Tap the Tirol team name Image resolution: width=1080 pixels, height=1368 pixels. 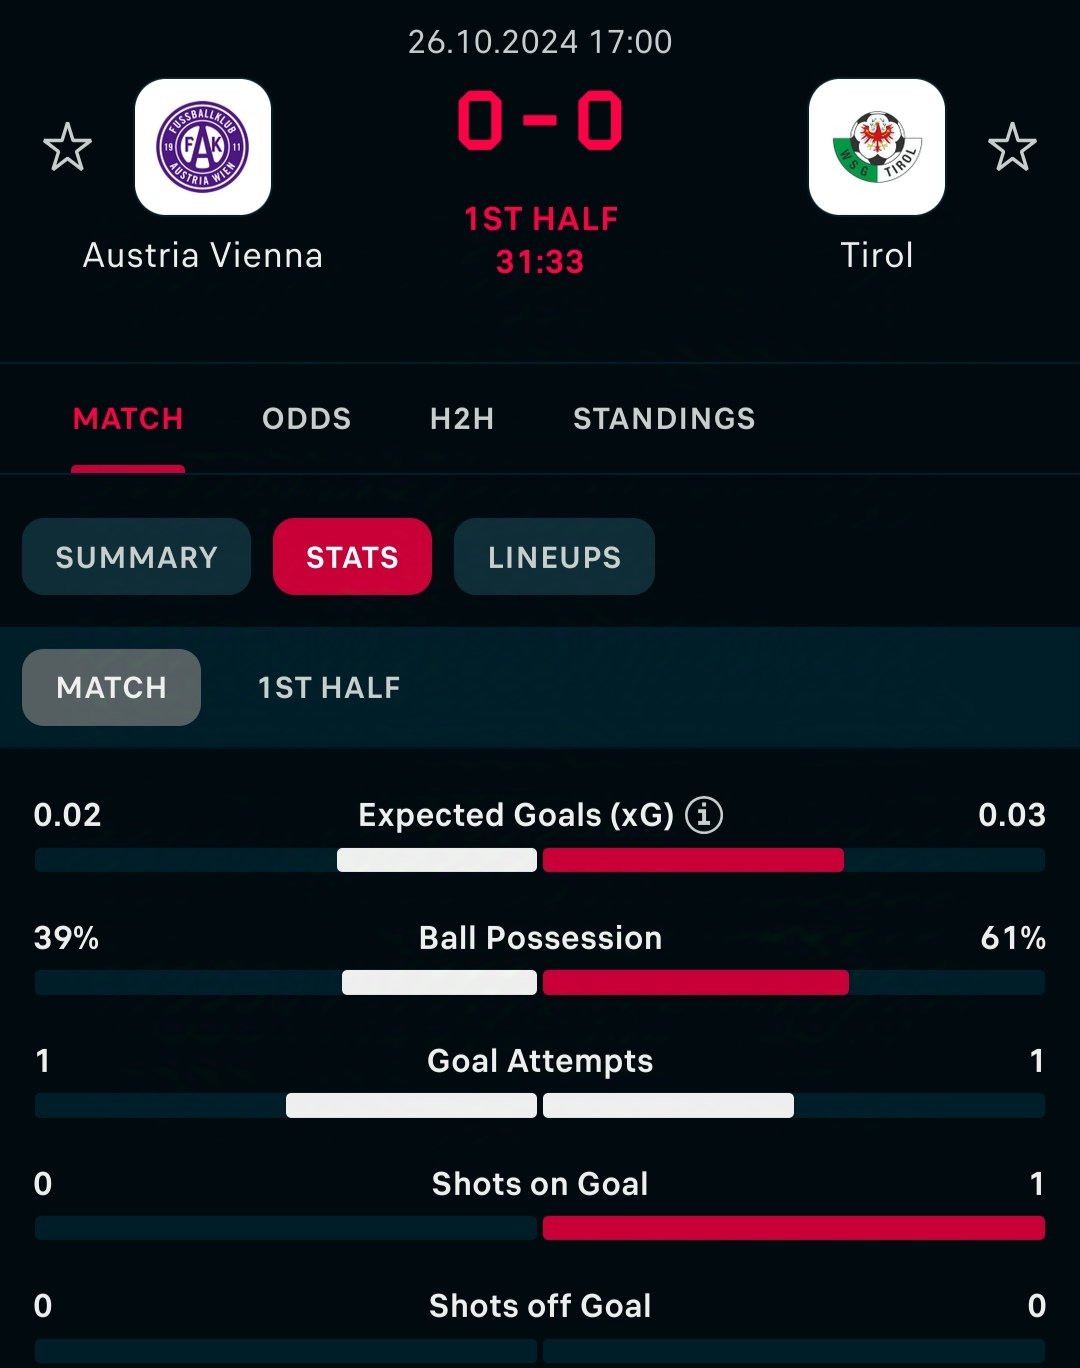click(x=877, y=255)
